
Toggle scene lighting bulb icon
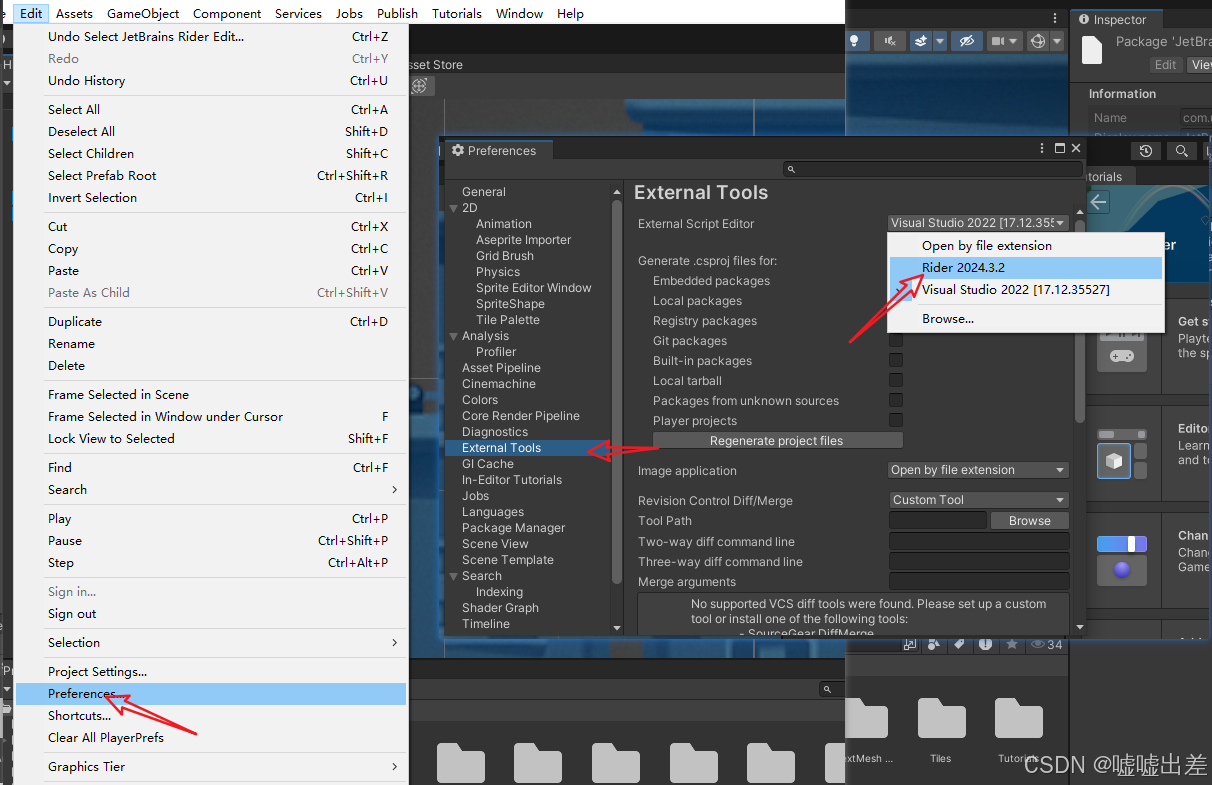855,41
